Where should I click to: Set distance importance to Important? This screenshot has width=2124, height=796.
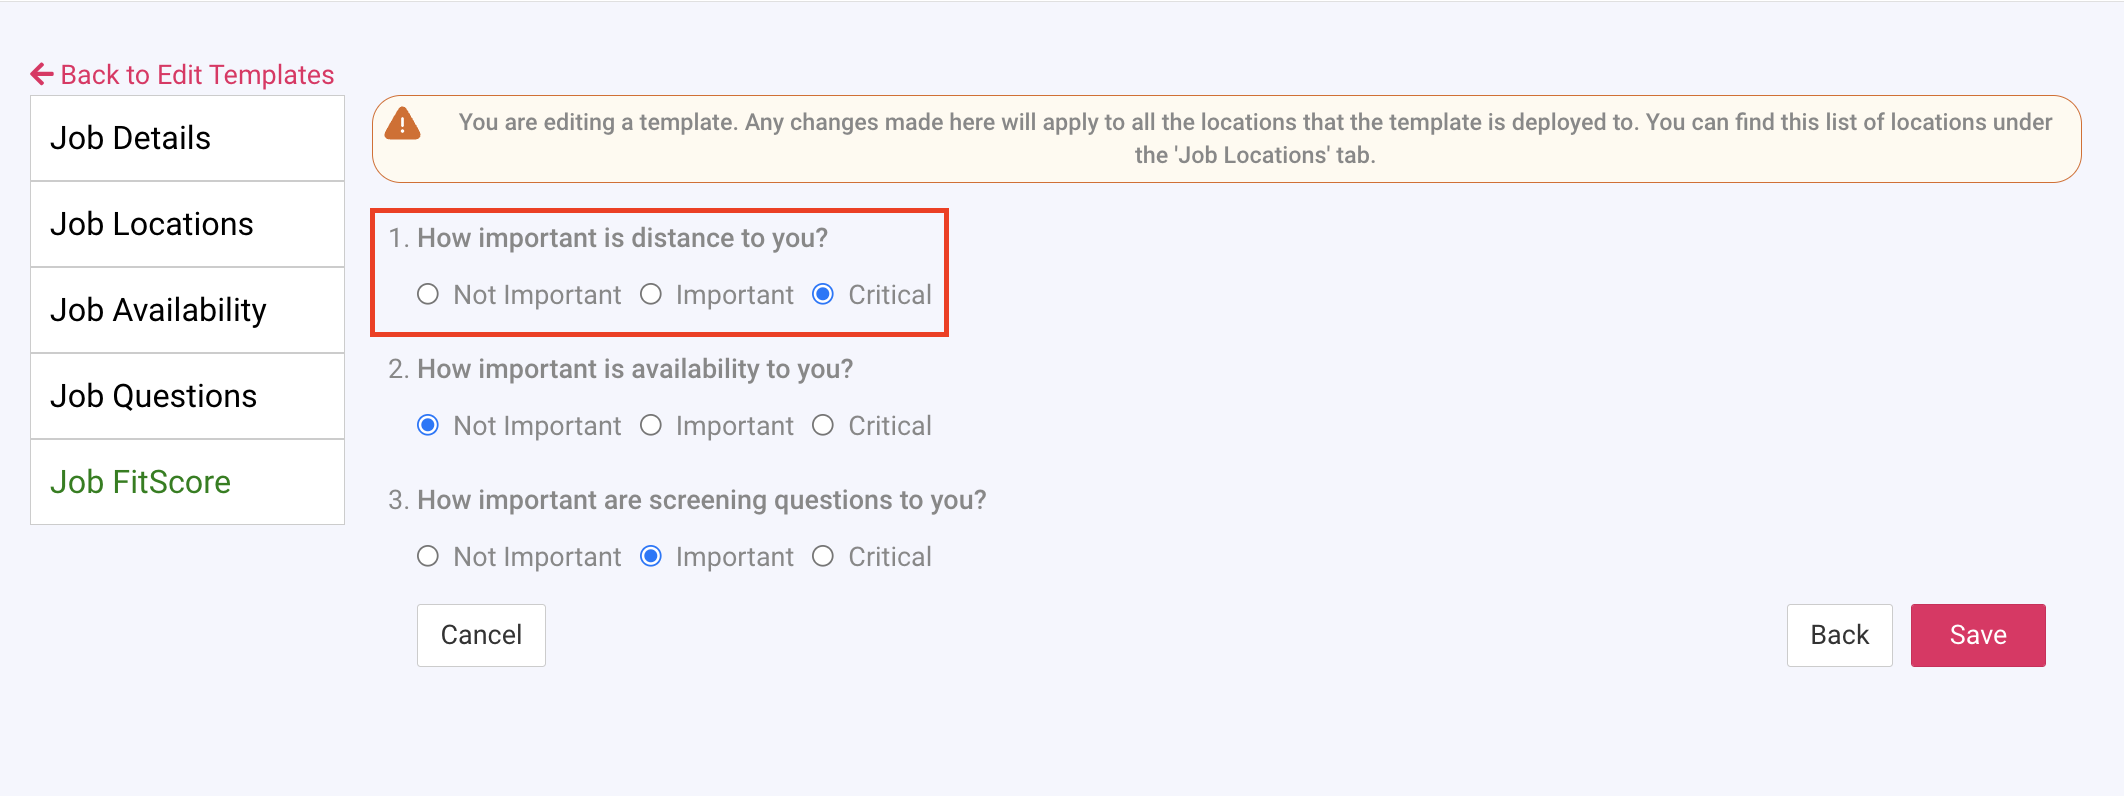tap(651, 294)
